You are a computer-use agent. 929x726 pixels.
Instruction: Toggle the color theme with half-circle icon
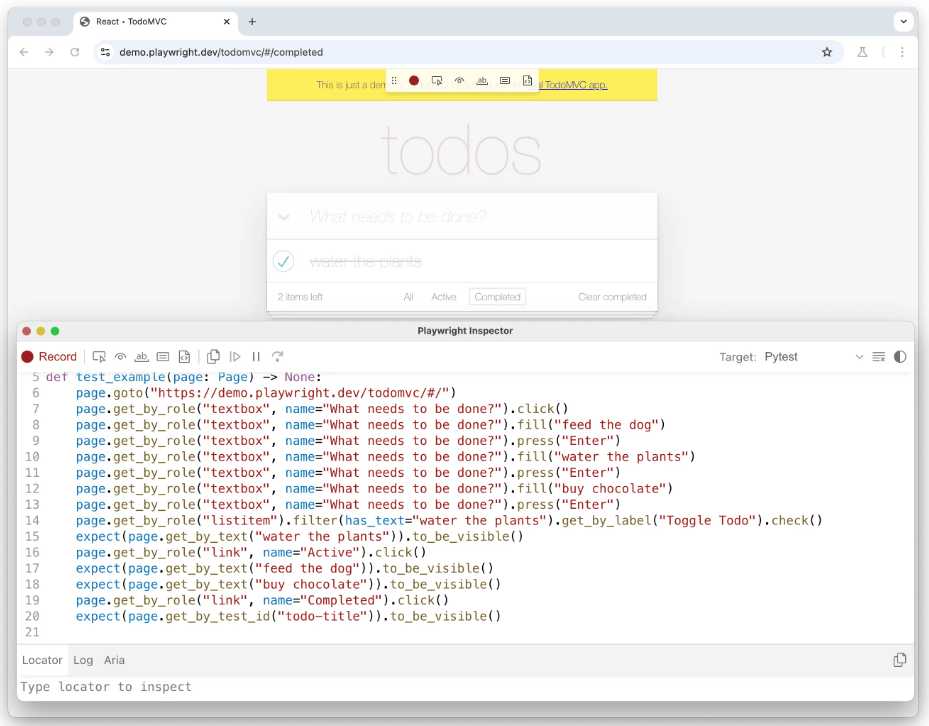900,356
